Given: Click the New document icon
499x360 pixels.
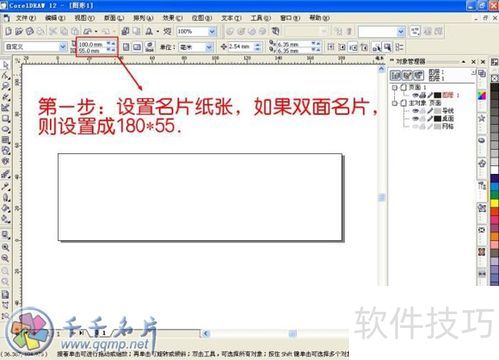Looking at the screenshot, I should click(x=8, y=31).
